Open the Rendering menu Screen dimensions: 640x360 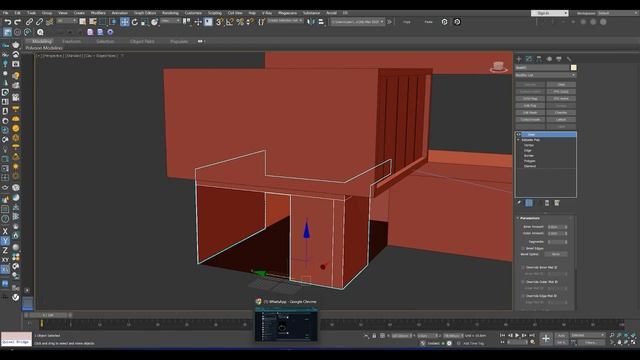point(170,13)
